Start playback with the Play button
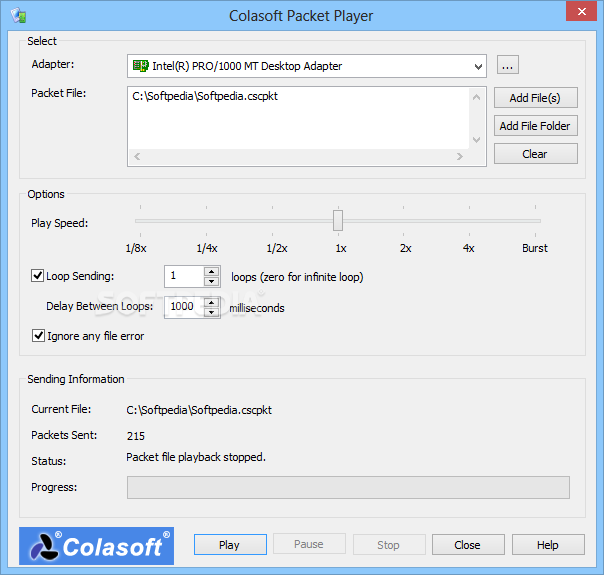 point(230,545)
